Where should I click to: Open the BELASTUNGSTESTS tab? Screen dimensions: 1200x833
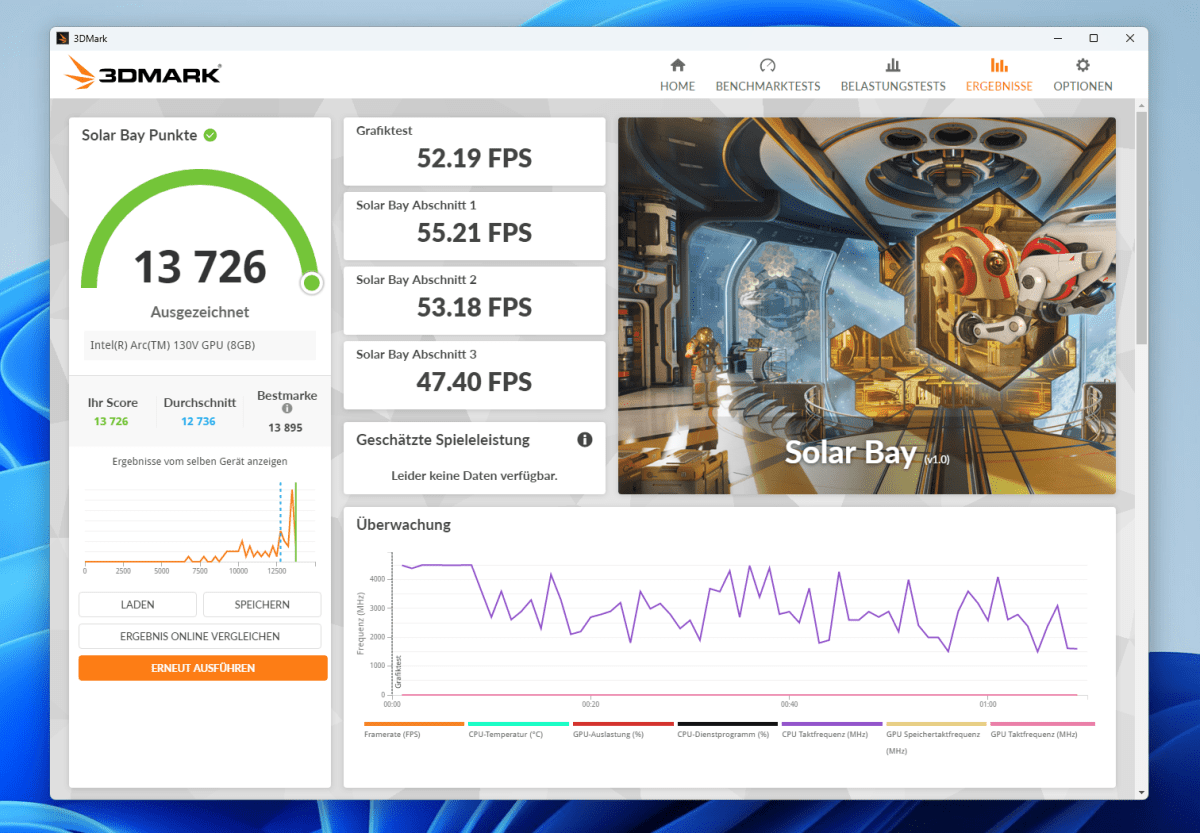click(893, 75)
